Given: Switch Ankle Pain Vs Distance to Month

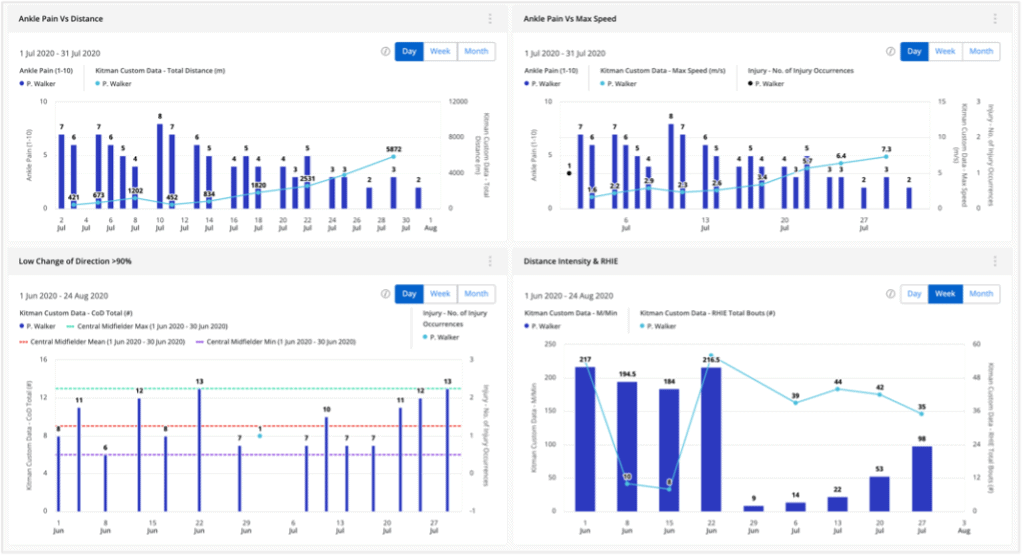Looking at the screenshot, I should pyautogui.click(x=476, y=52).
